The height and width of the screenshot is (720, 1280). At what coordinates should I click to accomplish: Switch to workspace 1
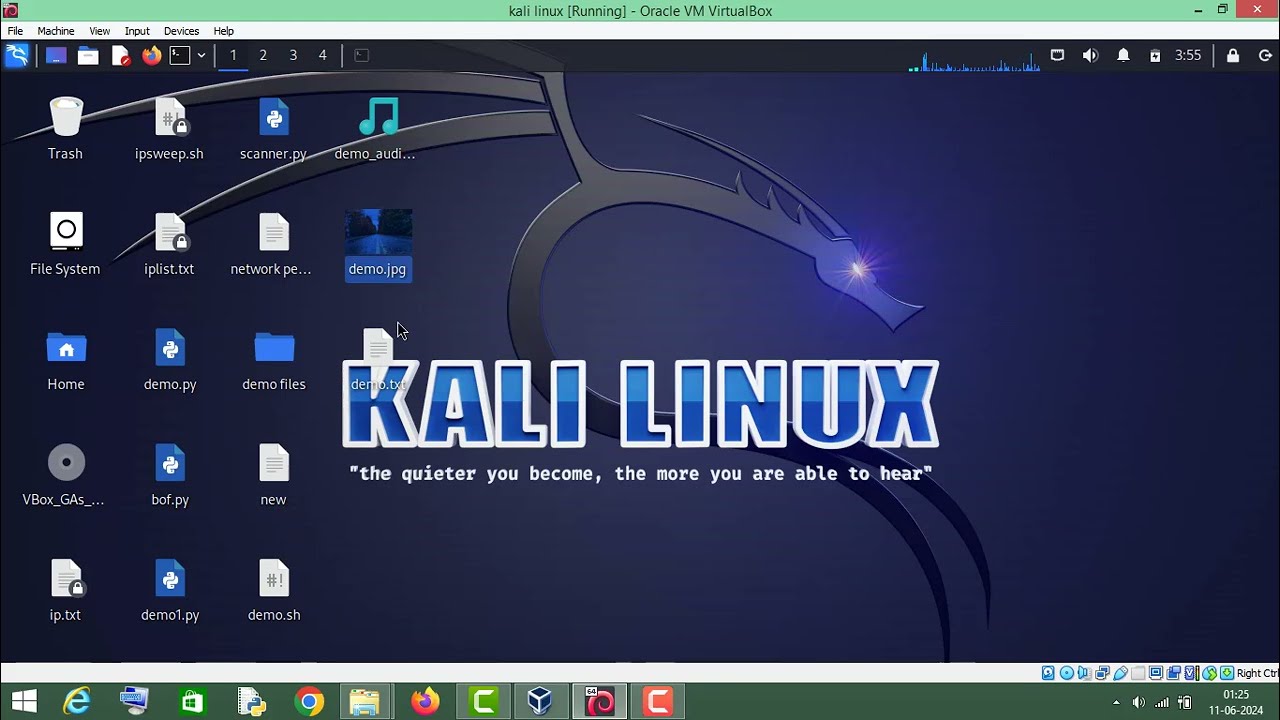[233, 55]
